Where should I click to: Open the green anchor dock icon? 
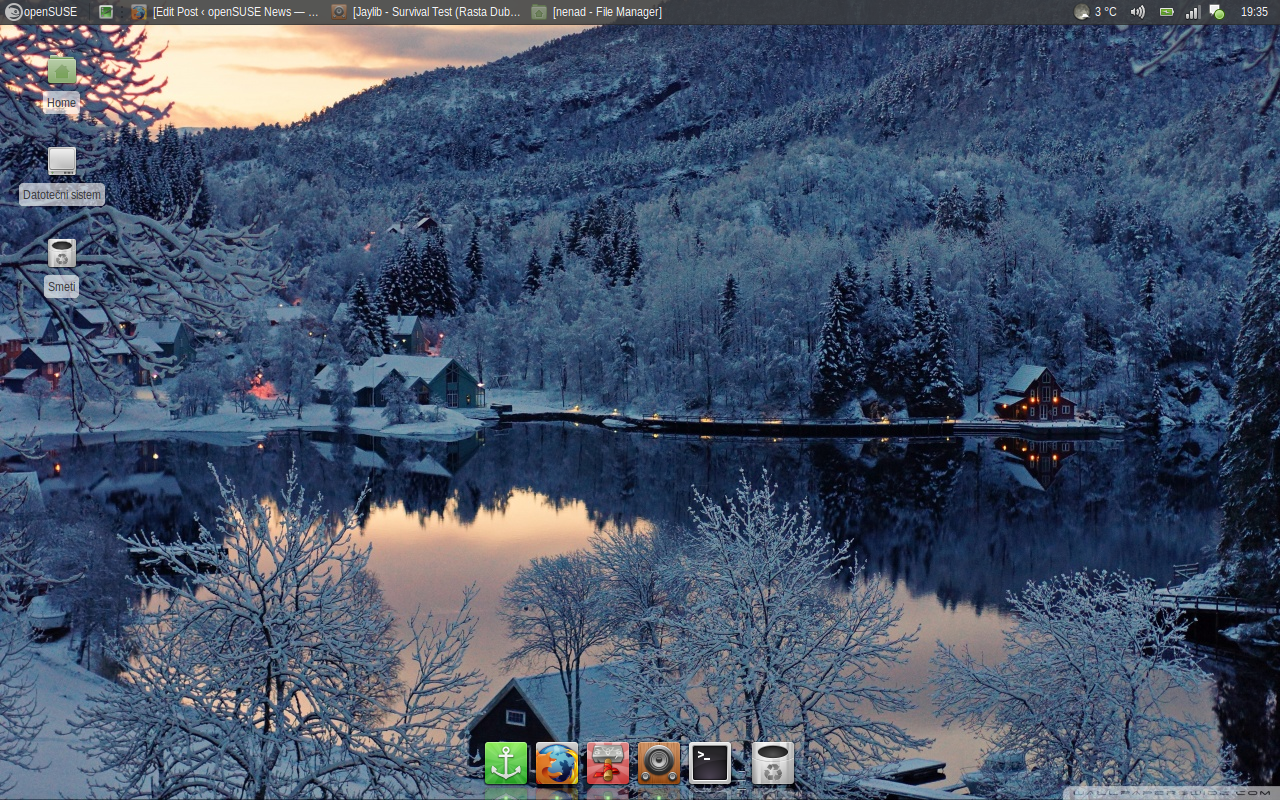tap(506, 763)
